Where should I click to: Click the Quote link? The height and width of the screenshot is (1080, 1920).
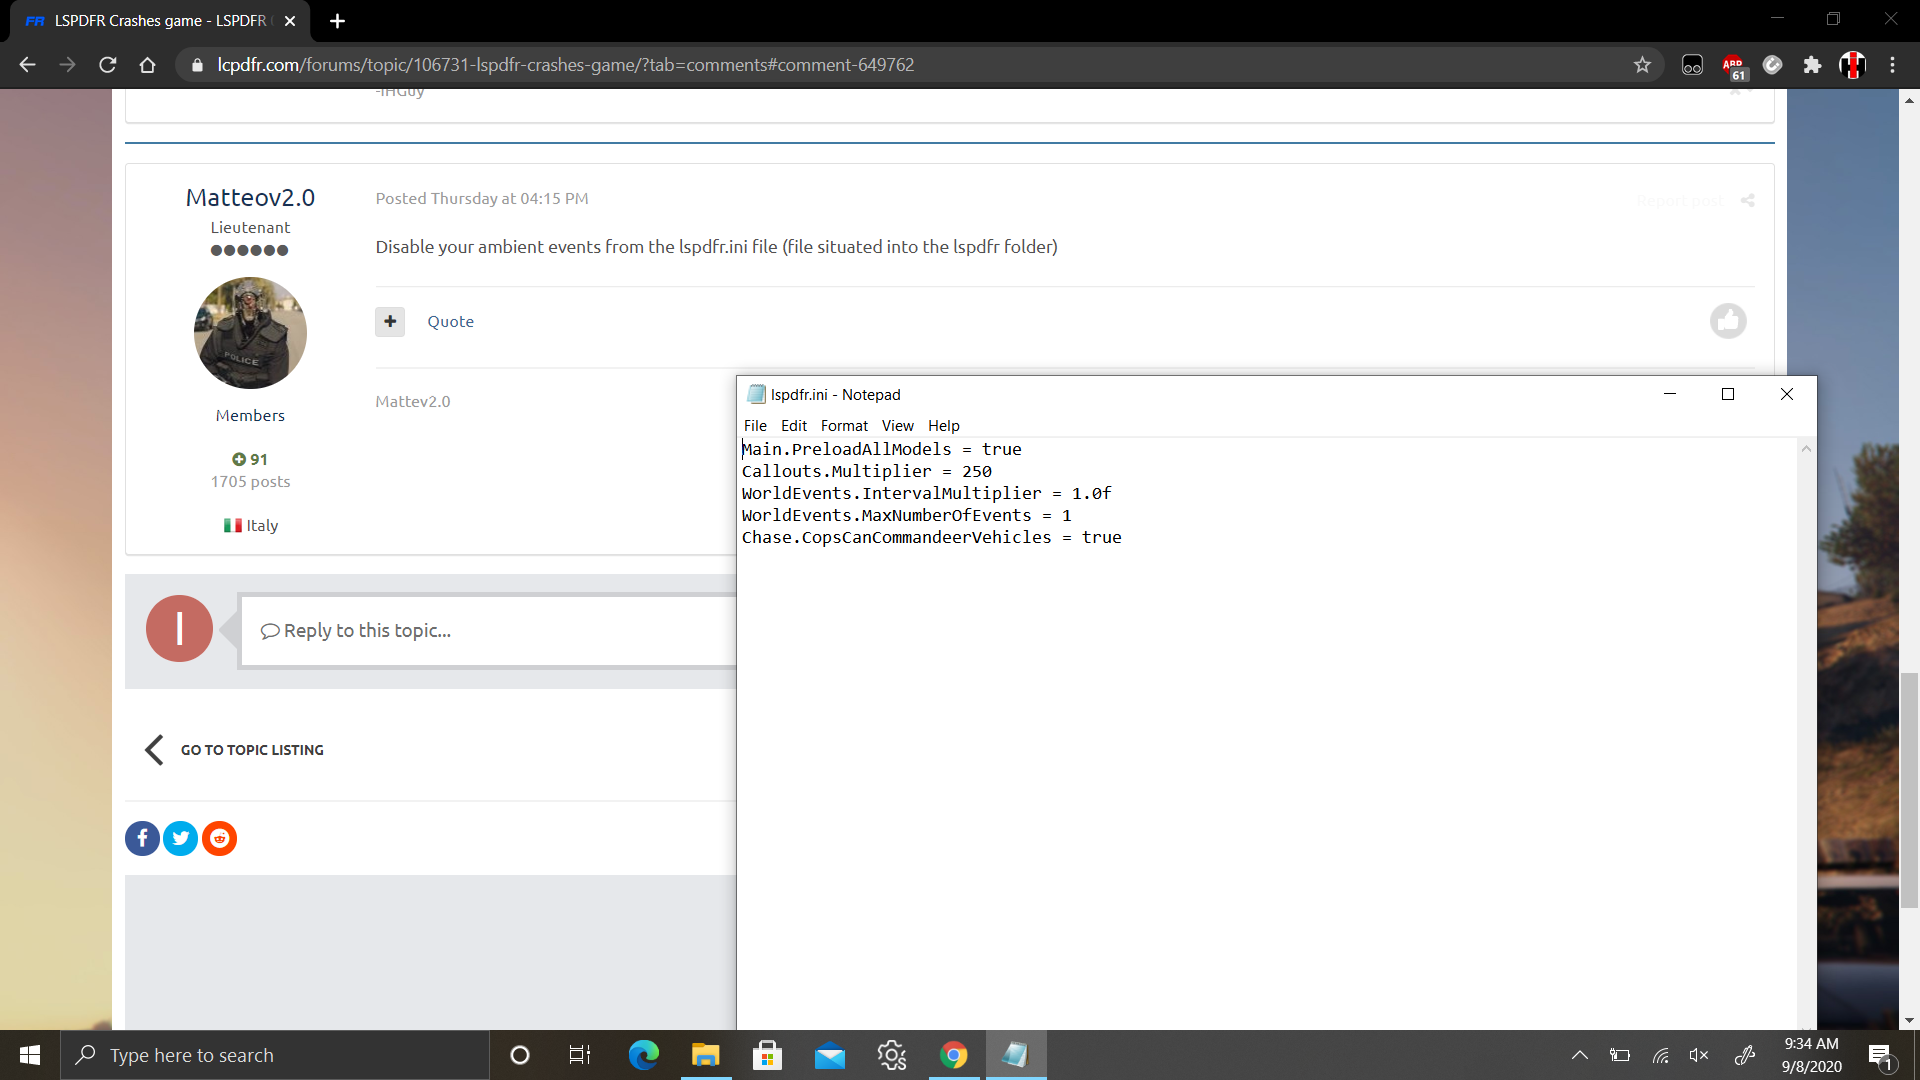pyautogui.click(x=450, y=321)
